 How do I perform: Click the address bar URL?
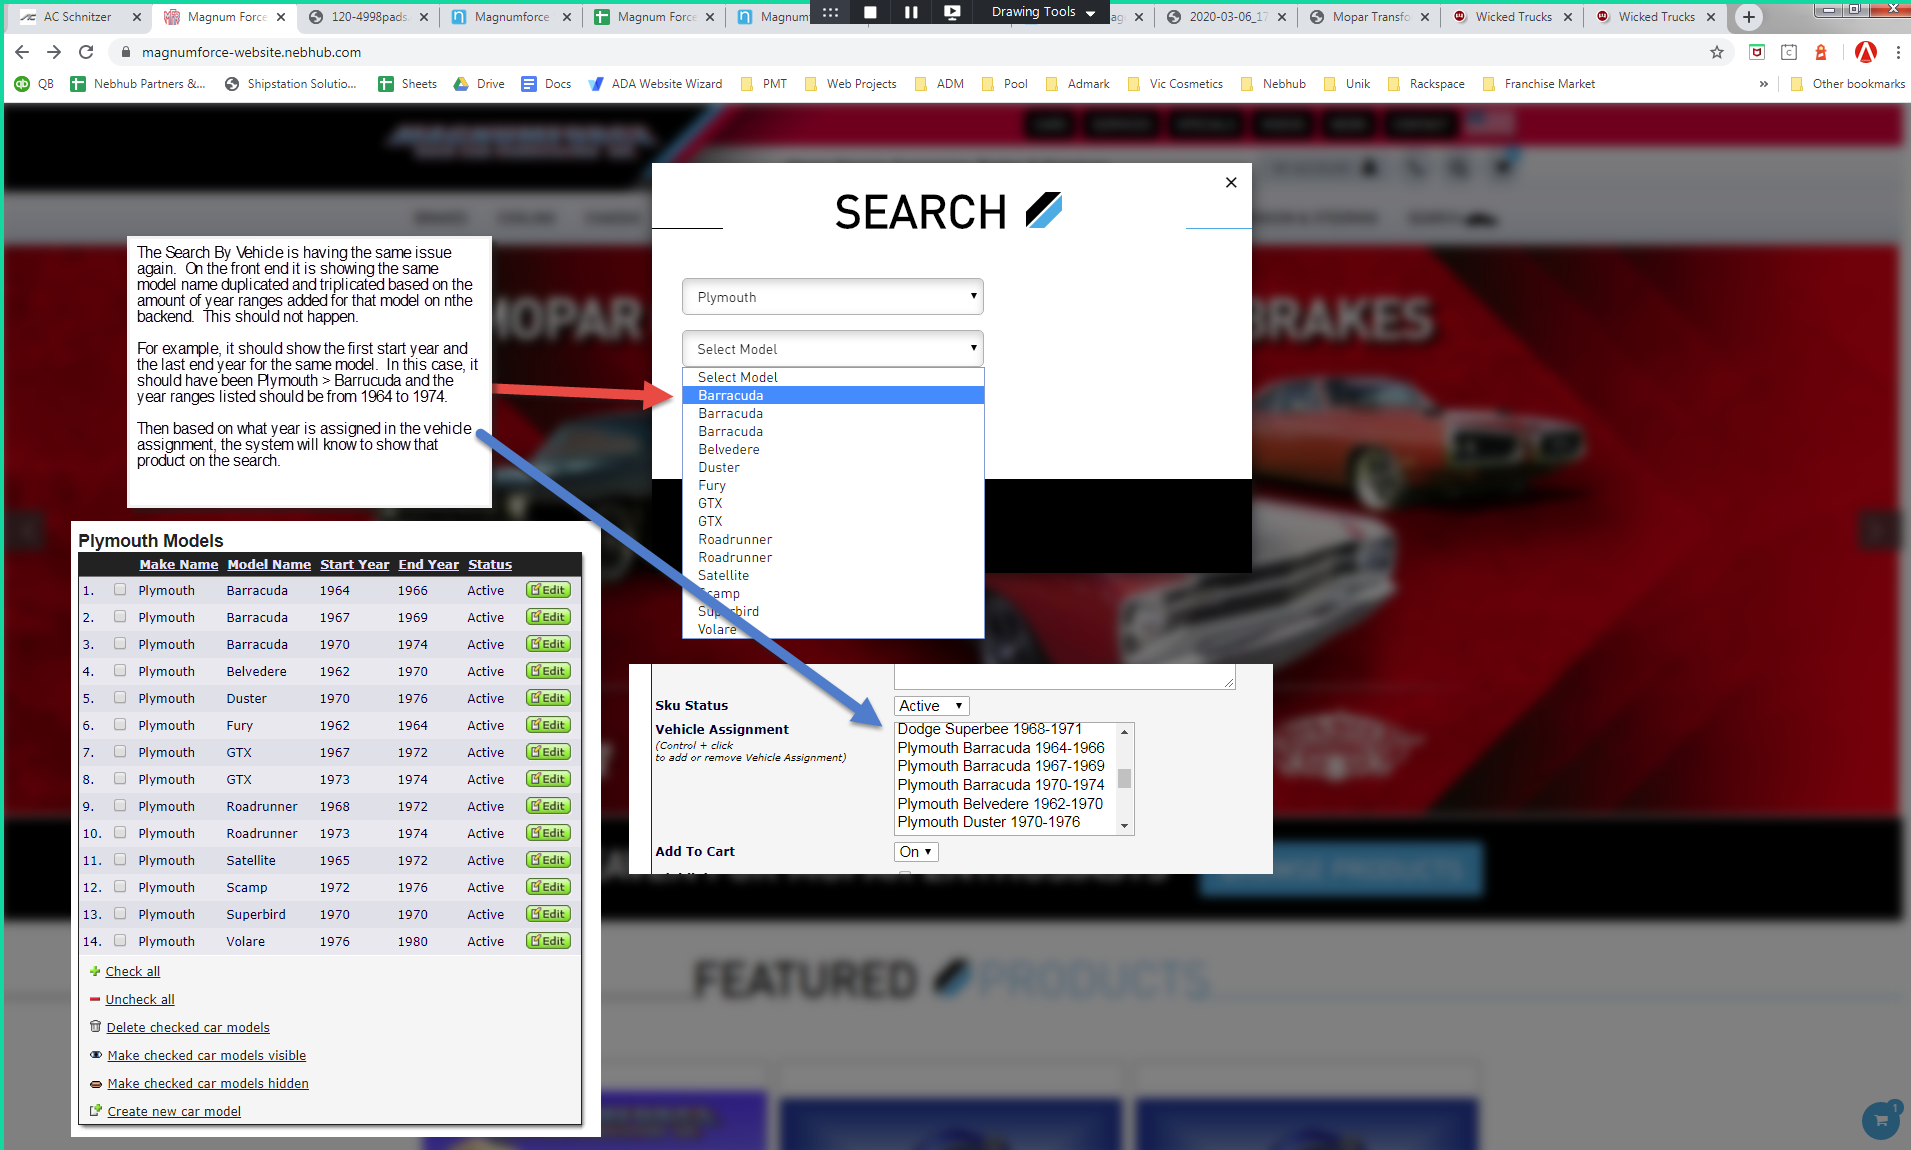point(252,52)
